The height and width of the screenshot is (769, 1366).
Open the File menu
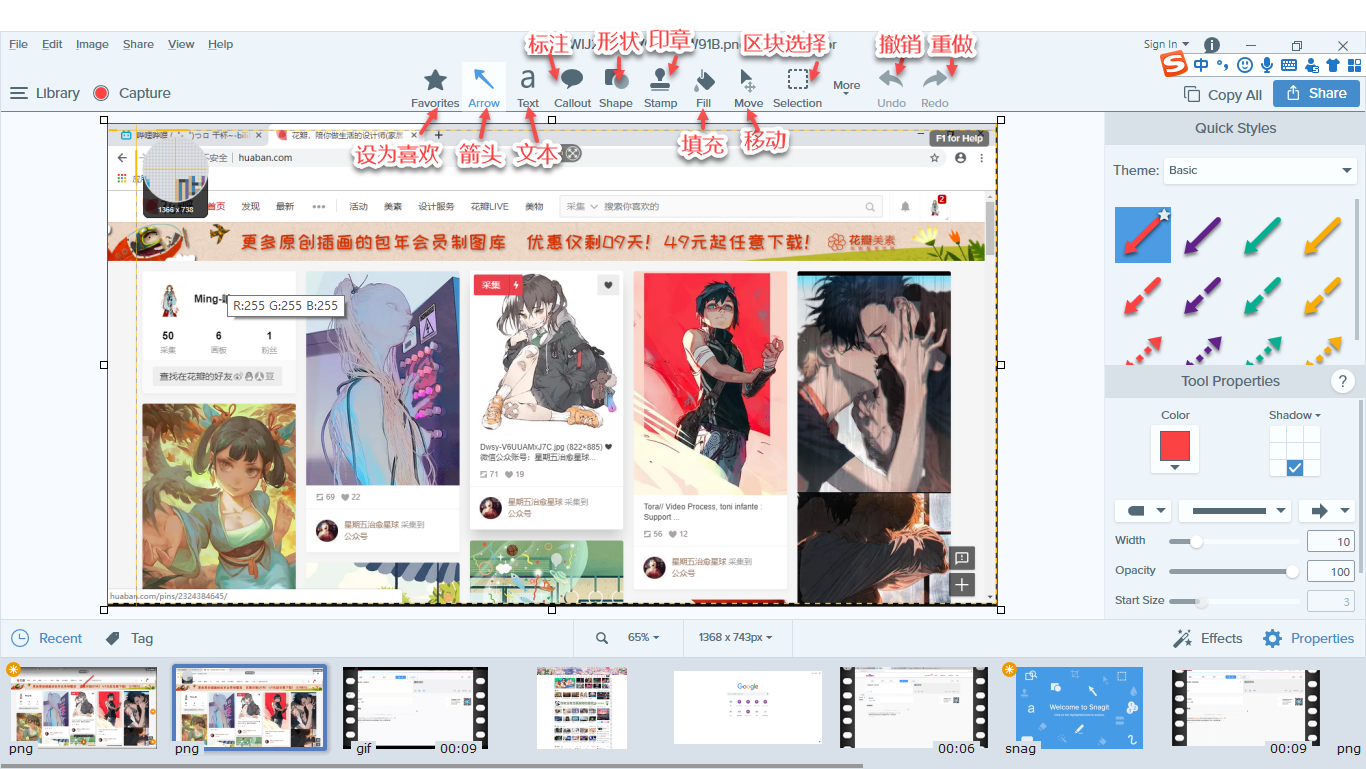click(x=19, y=44)
